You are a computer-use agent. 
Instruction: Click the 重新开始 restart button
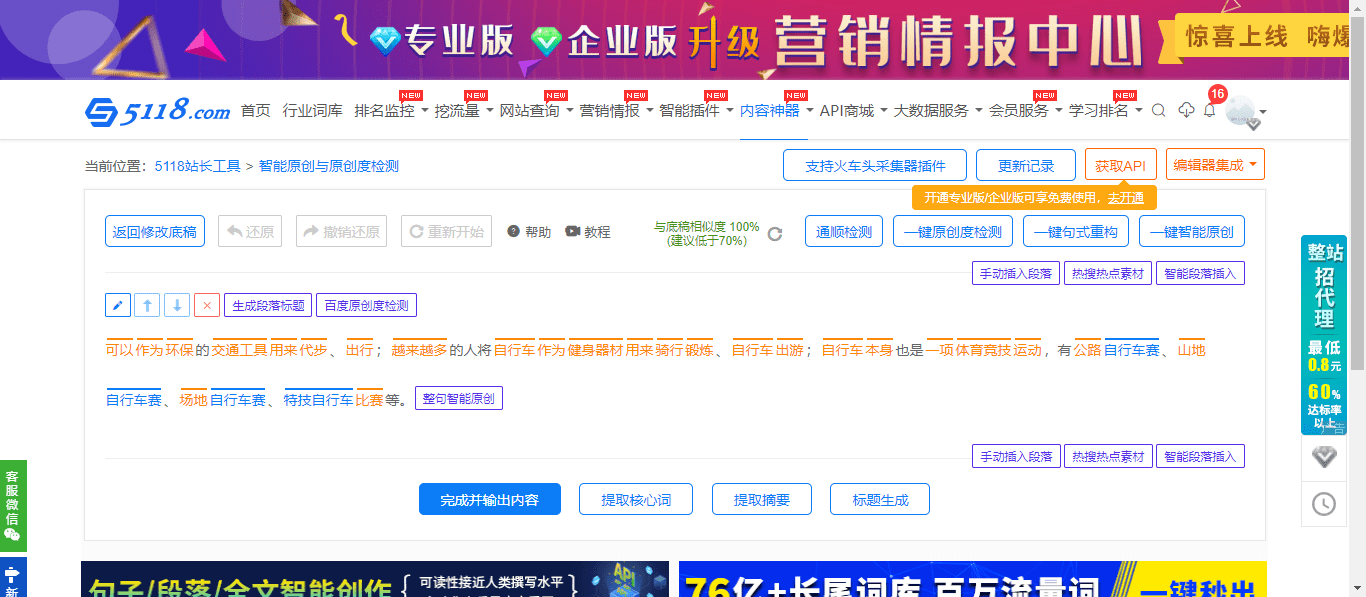click(446, 232)
